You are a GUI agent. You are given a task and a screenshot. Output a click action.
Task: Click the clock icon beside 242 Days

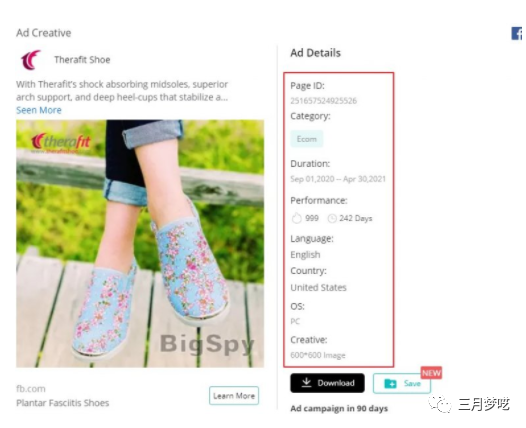[x=332, y=218]
